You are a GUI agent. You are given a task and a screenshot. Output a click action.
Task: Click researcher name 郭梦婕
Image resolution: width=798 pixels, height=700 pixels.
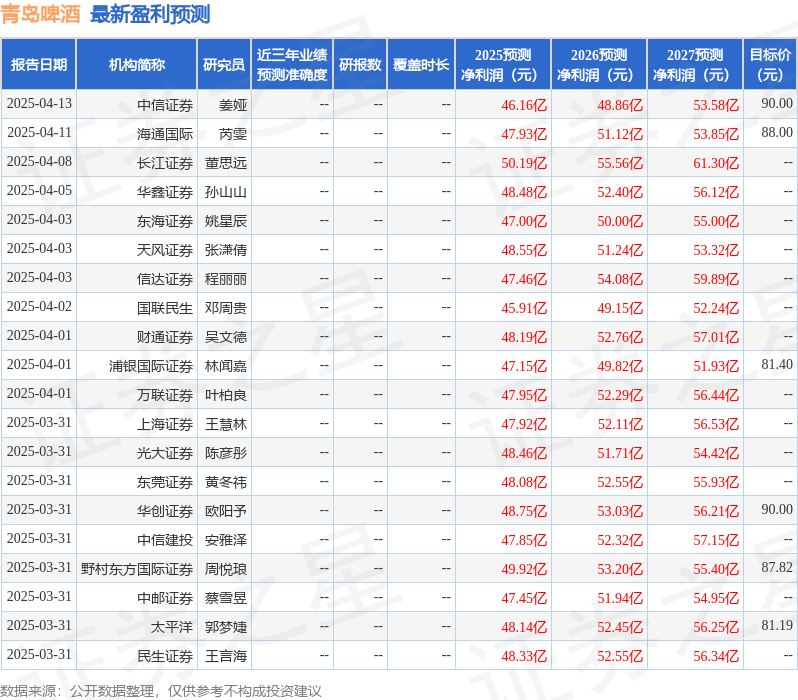(226, 628)
